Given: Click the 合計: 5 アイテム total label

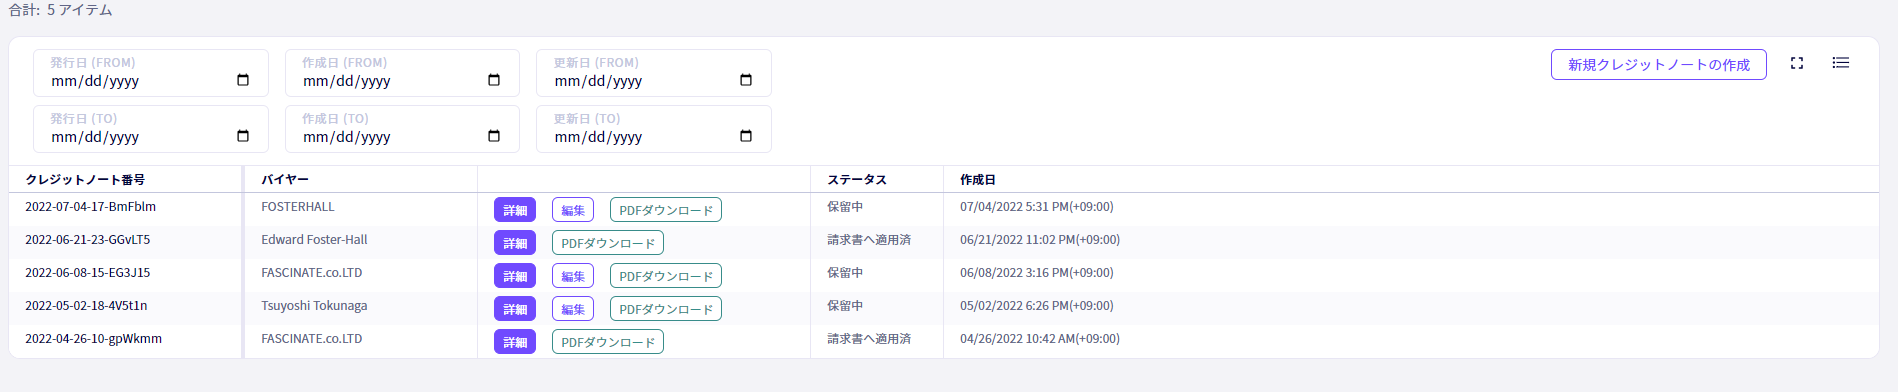Looking at the screenshot, I should (60, 10).
